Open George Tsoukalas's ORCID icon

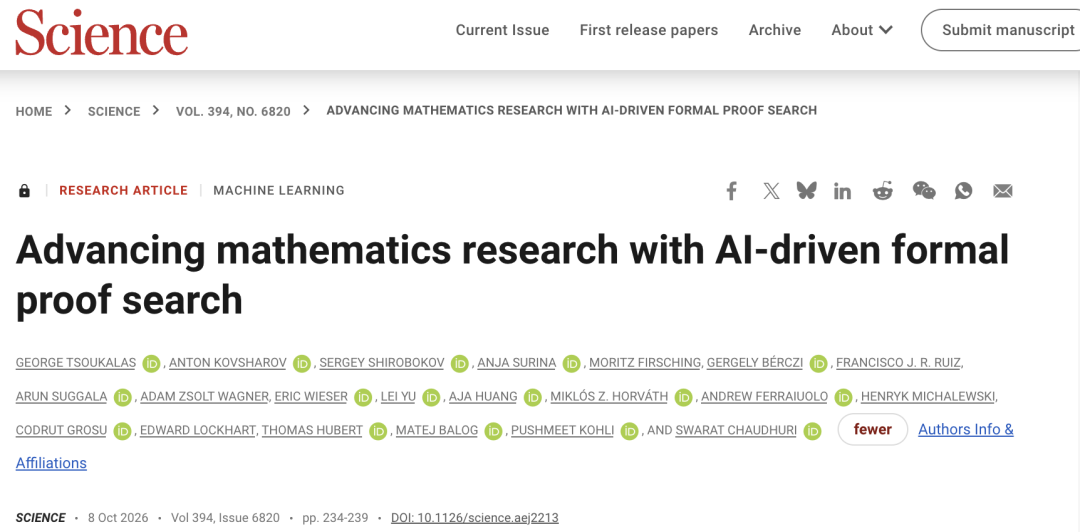coord(152,363)
